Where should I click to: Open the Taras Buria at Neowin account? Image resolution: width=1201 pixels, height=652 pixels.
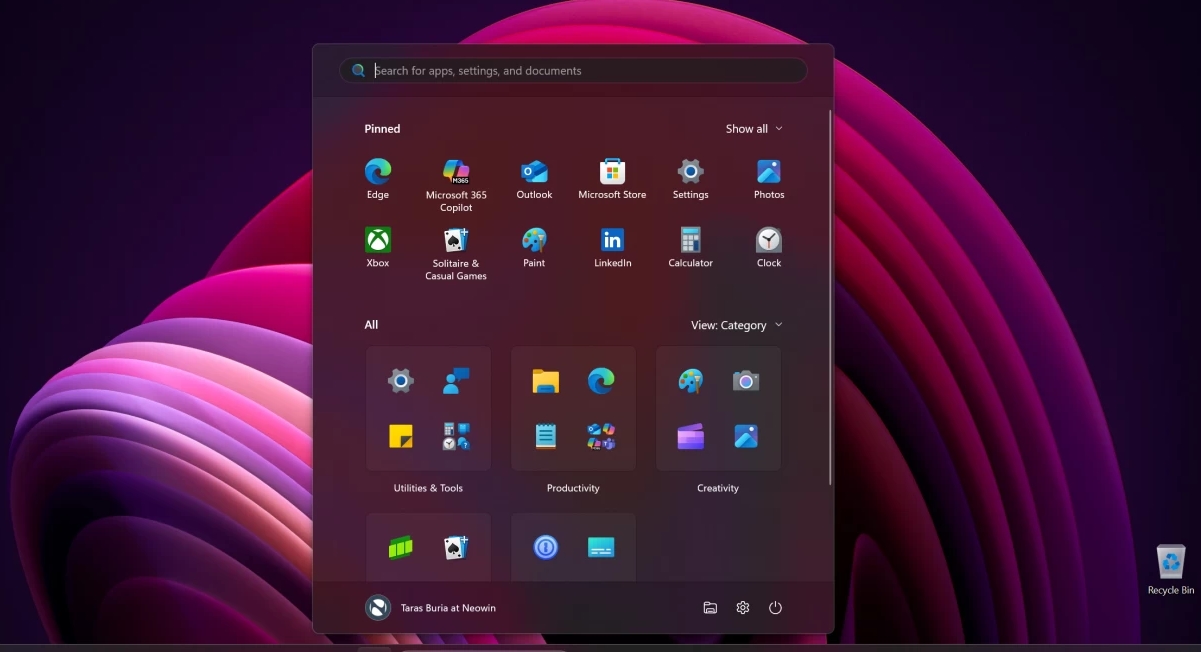click(431, 608)
